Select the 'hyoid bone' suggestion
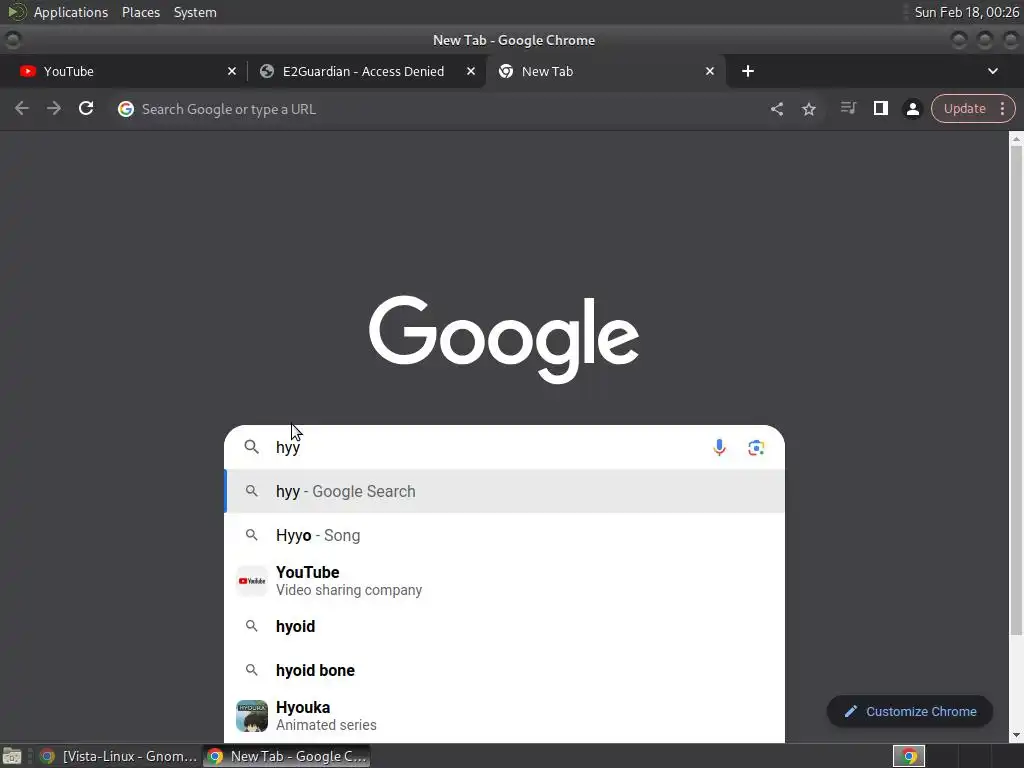 coord(504,670)
